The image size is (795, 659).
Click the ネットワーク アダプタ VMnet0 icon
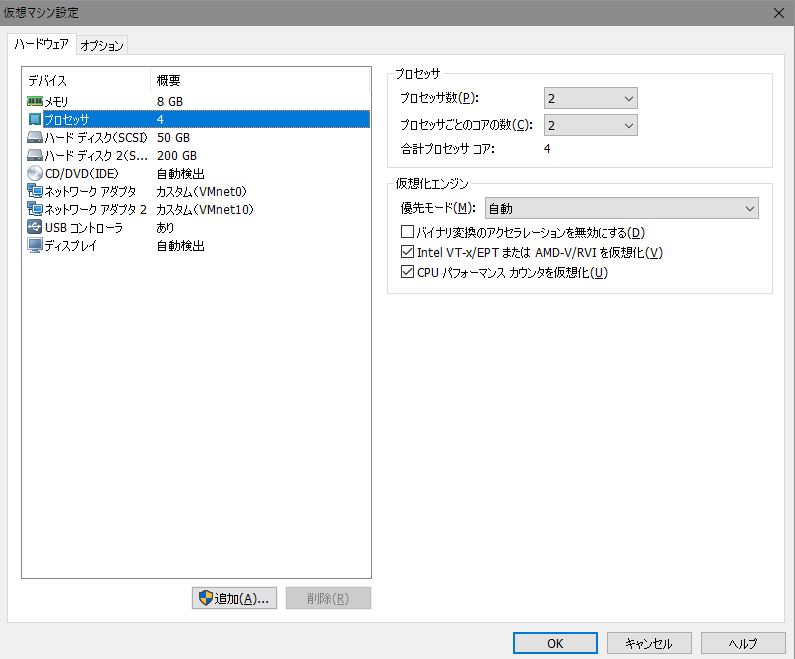pyautogui.click(x=34, y=191)
